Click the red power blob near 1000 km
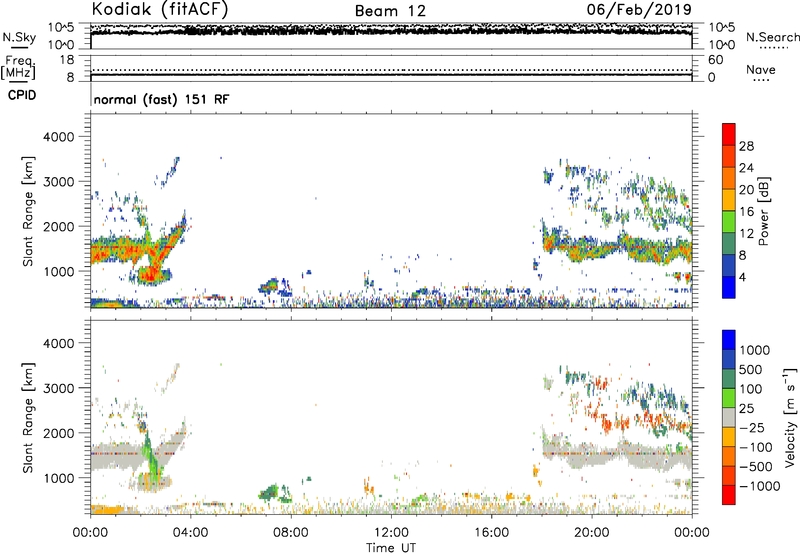Viewport: 800px width, 554px height. tap(151, 275)
